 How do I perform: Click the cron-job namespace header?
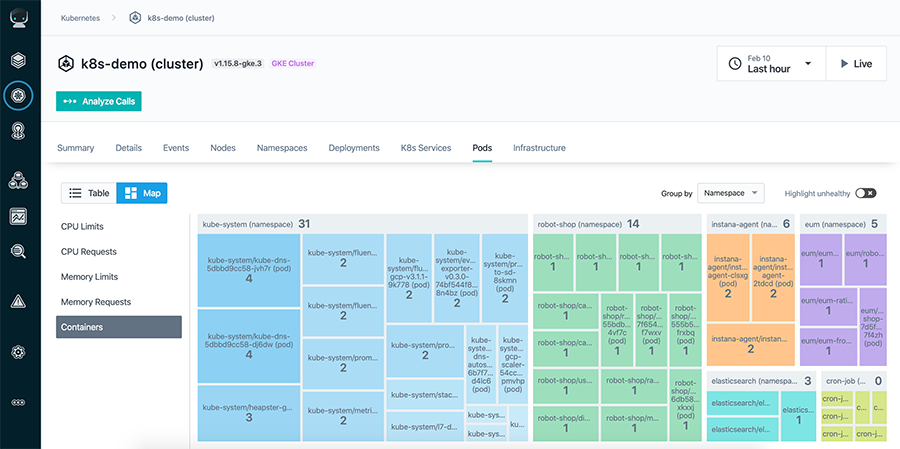(x=854, y=381)
